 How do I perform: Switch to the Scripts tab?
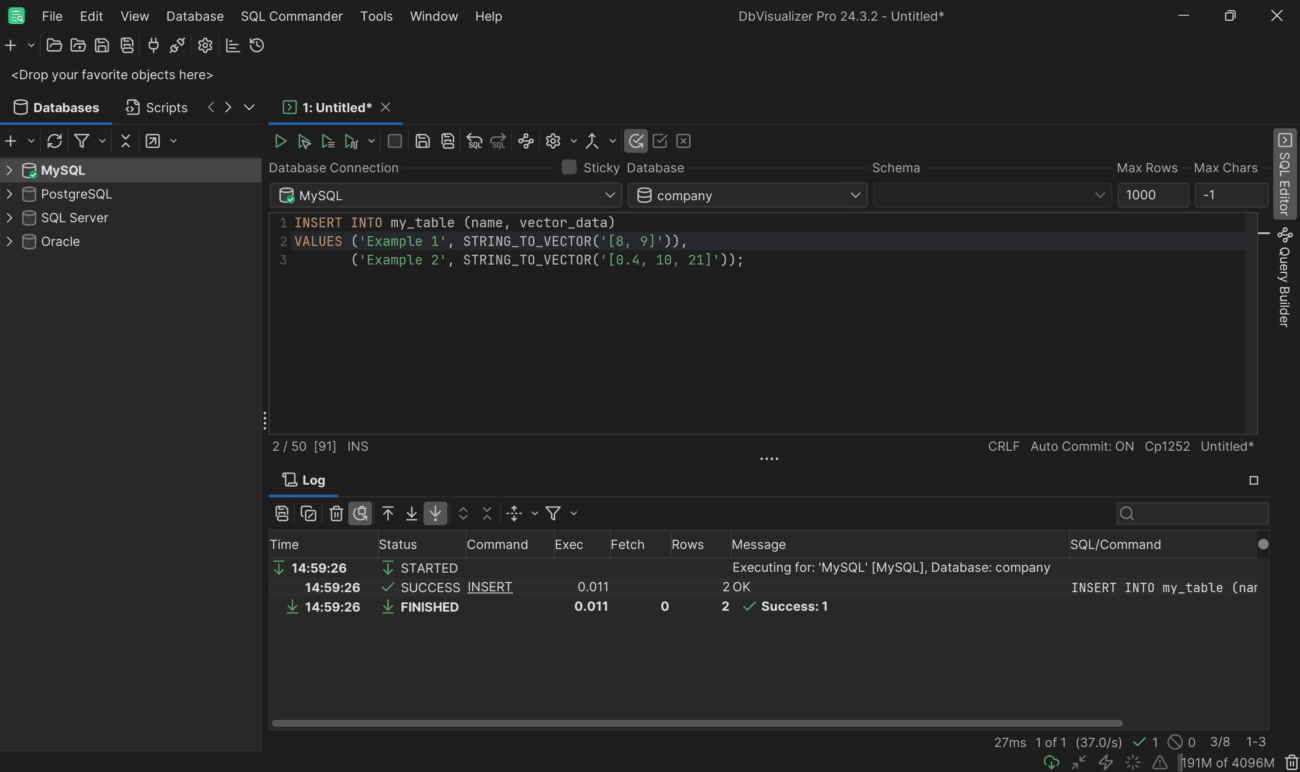point(157,107)
